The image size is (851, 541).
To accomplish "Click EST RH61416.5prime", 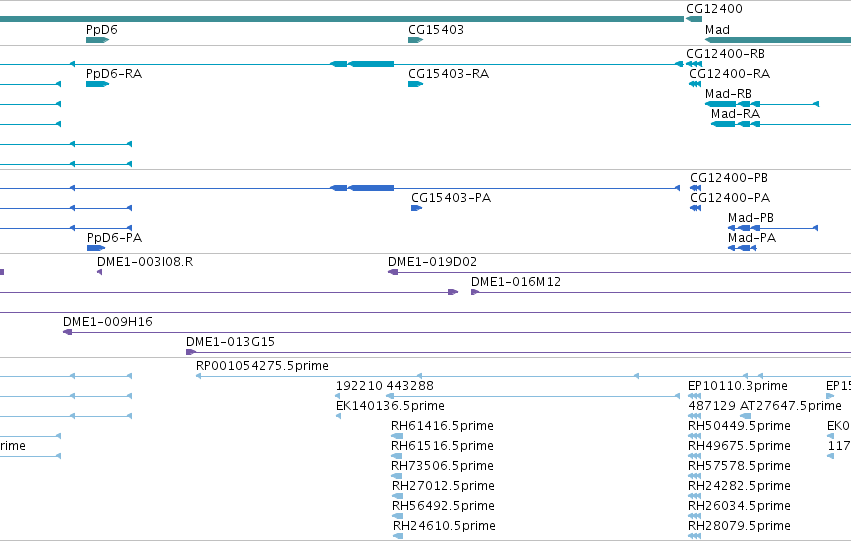I will (x=442, y=426).
